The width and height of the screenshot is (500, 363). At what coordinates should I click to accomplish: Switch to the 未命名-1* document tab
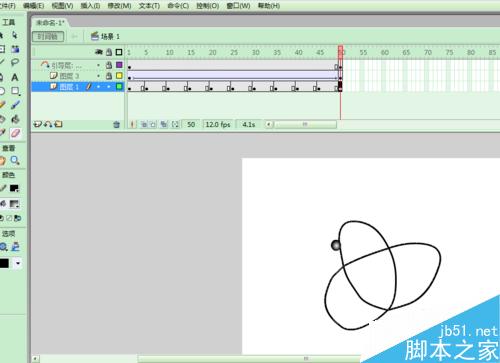click(x=50, y=23)
